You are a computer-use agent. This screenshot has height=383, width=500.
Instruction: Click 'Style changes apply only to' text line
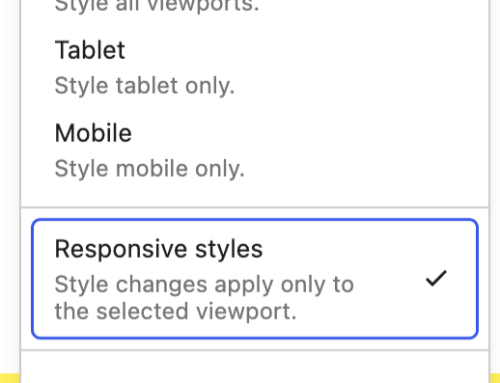pos(204,285)
